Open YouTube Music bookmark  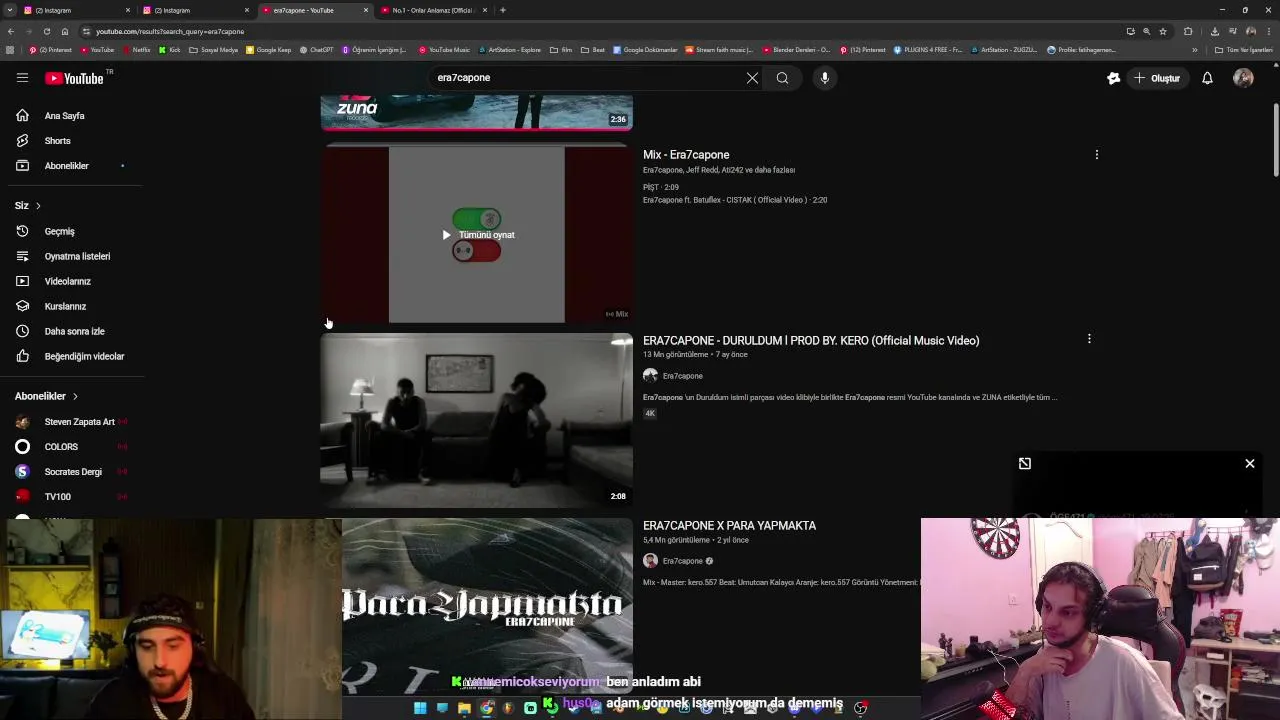(x=444, y=50)
